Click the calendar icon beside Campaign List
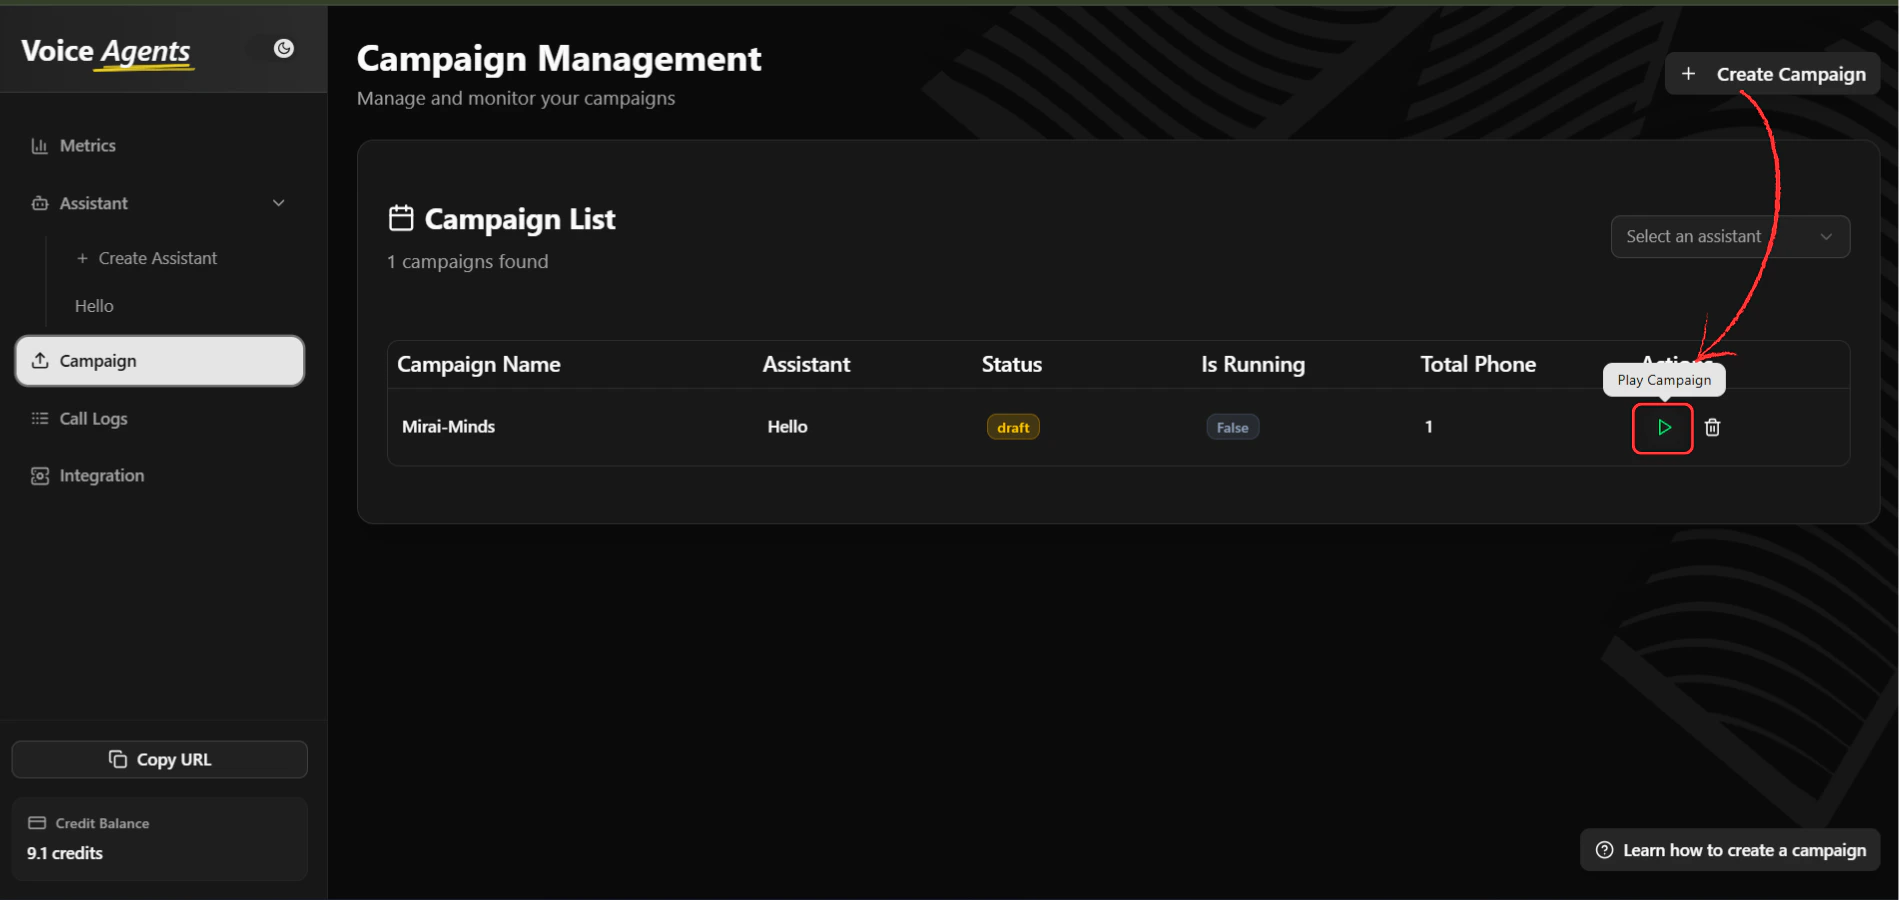Screen dimensions: 1900x900 coord(401,217)
